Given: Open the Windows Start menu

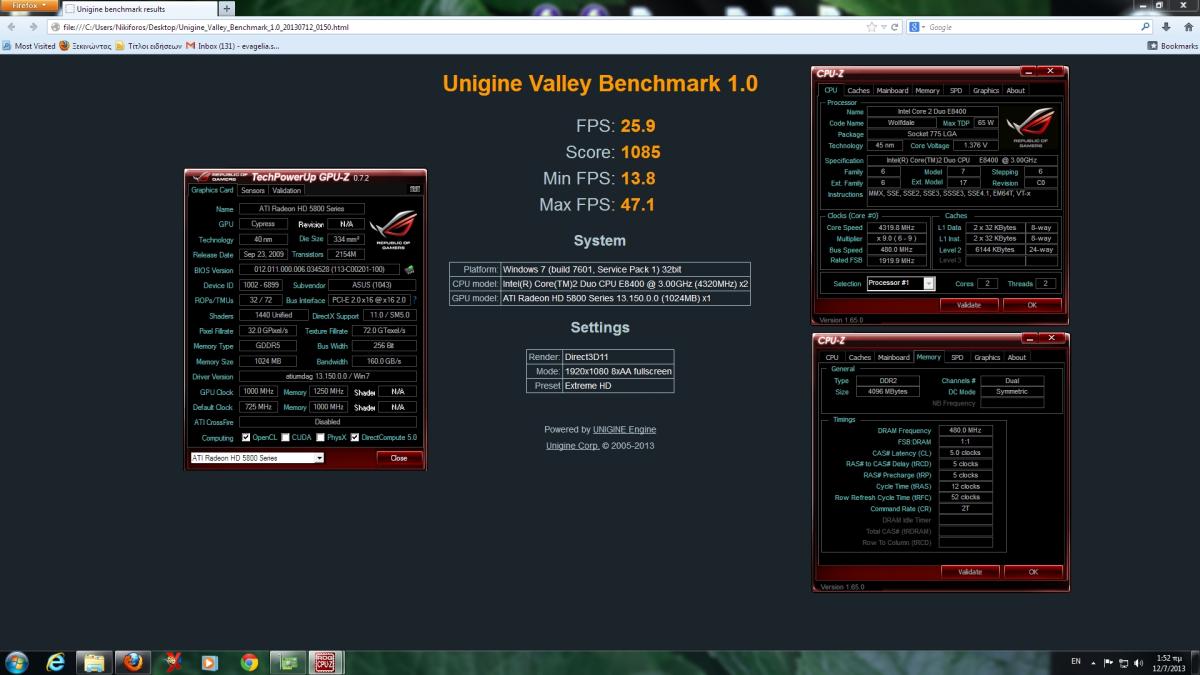Looking at the screenshot, I should [x=17, y=662].
